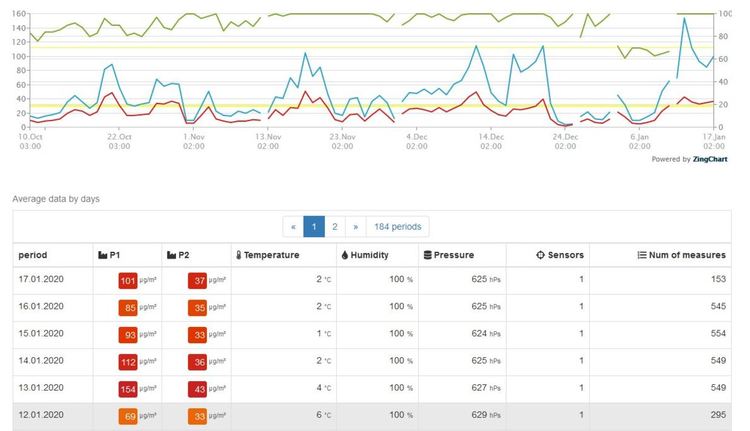750x431 pixels.
Task: Click the 554 measures count cell
Action: click(661, 334)
